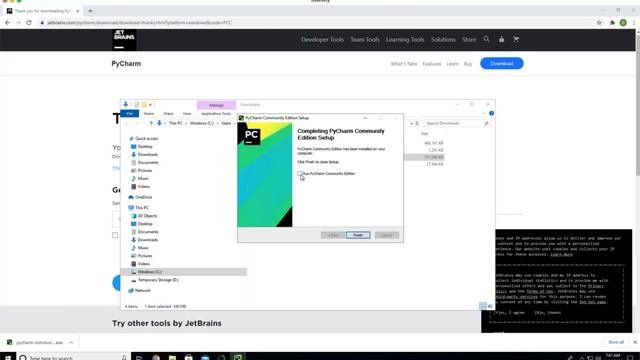640x360 pixels.
Task: Expand Explorer address history dropdown
Action: (x=411, y=123)
